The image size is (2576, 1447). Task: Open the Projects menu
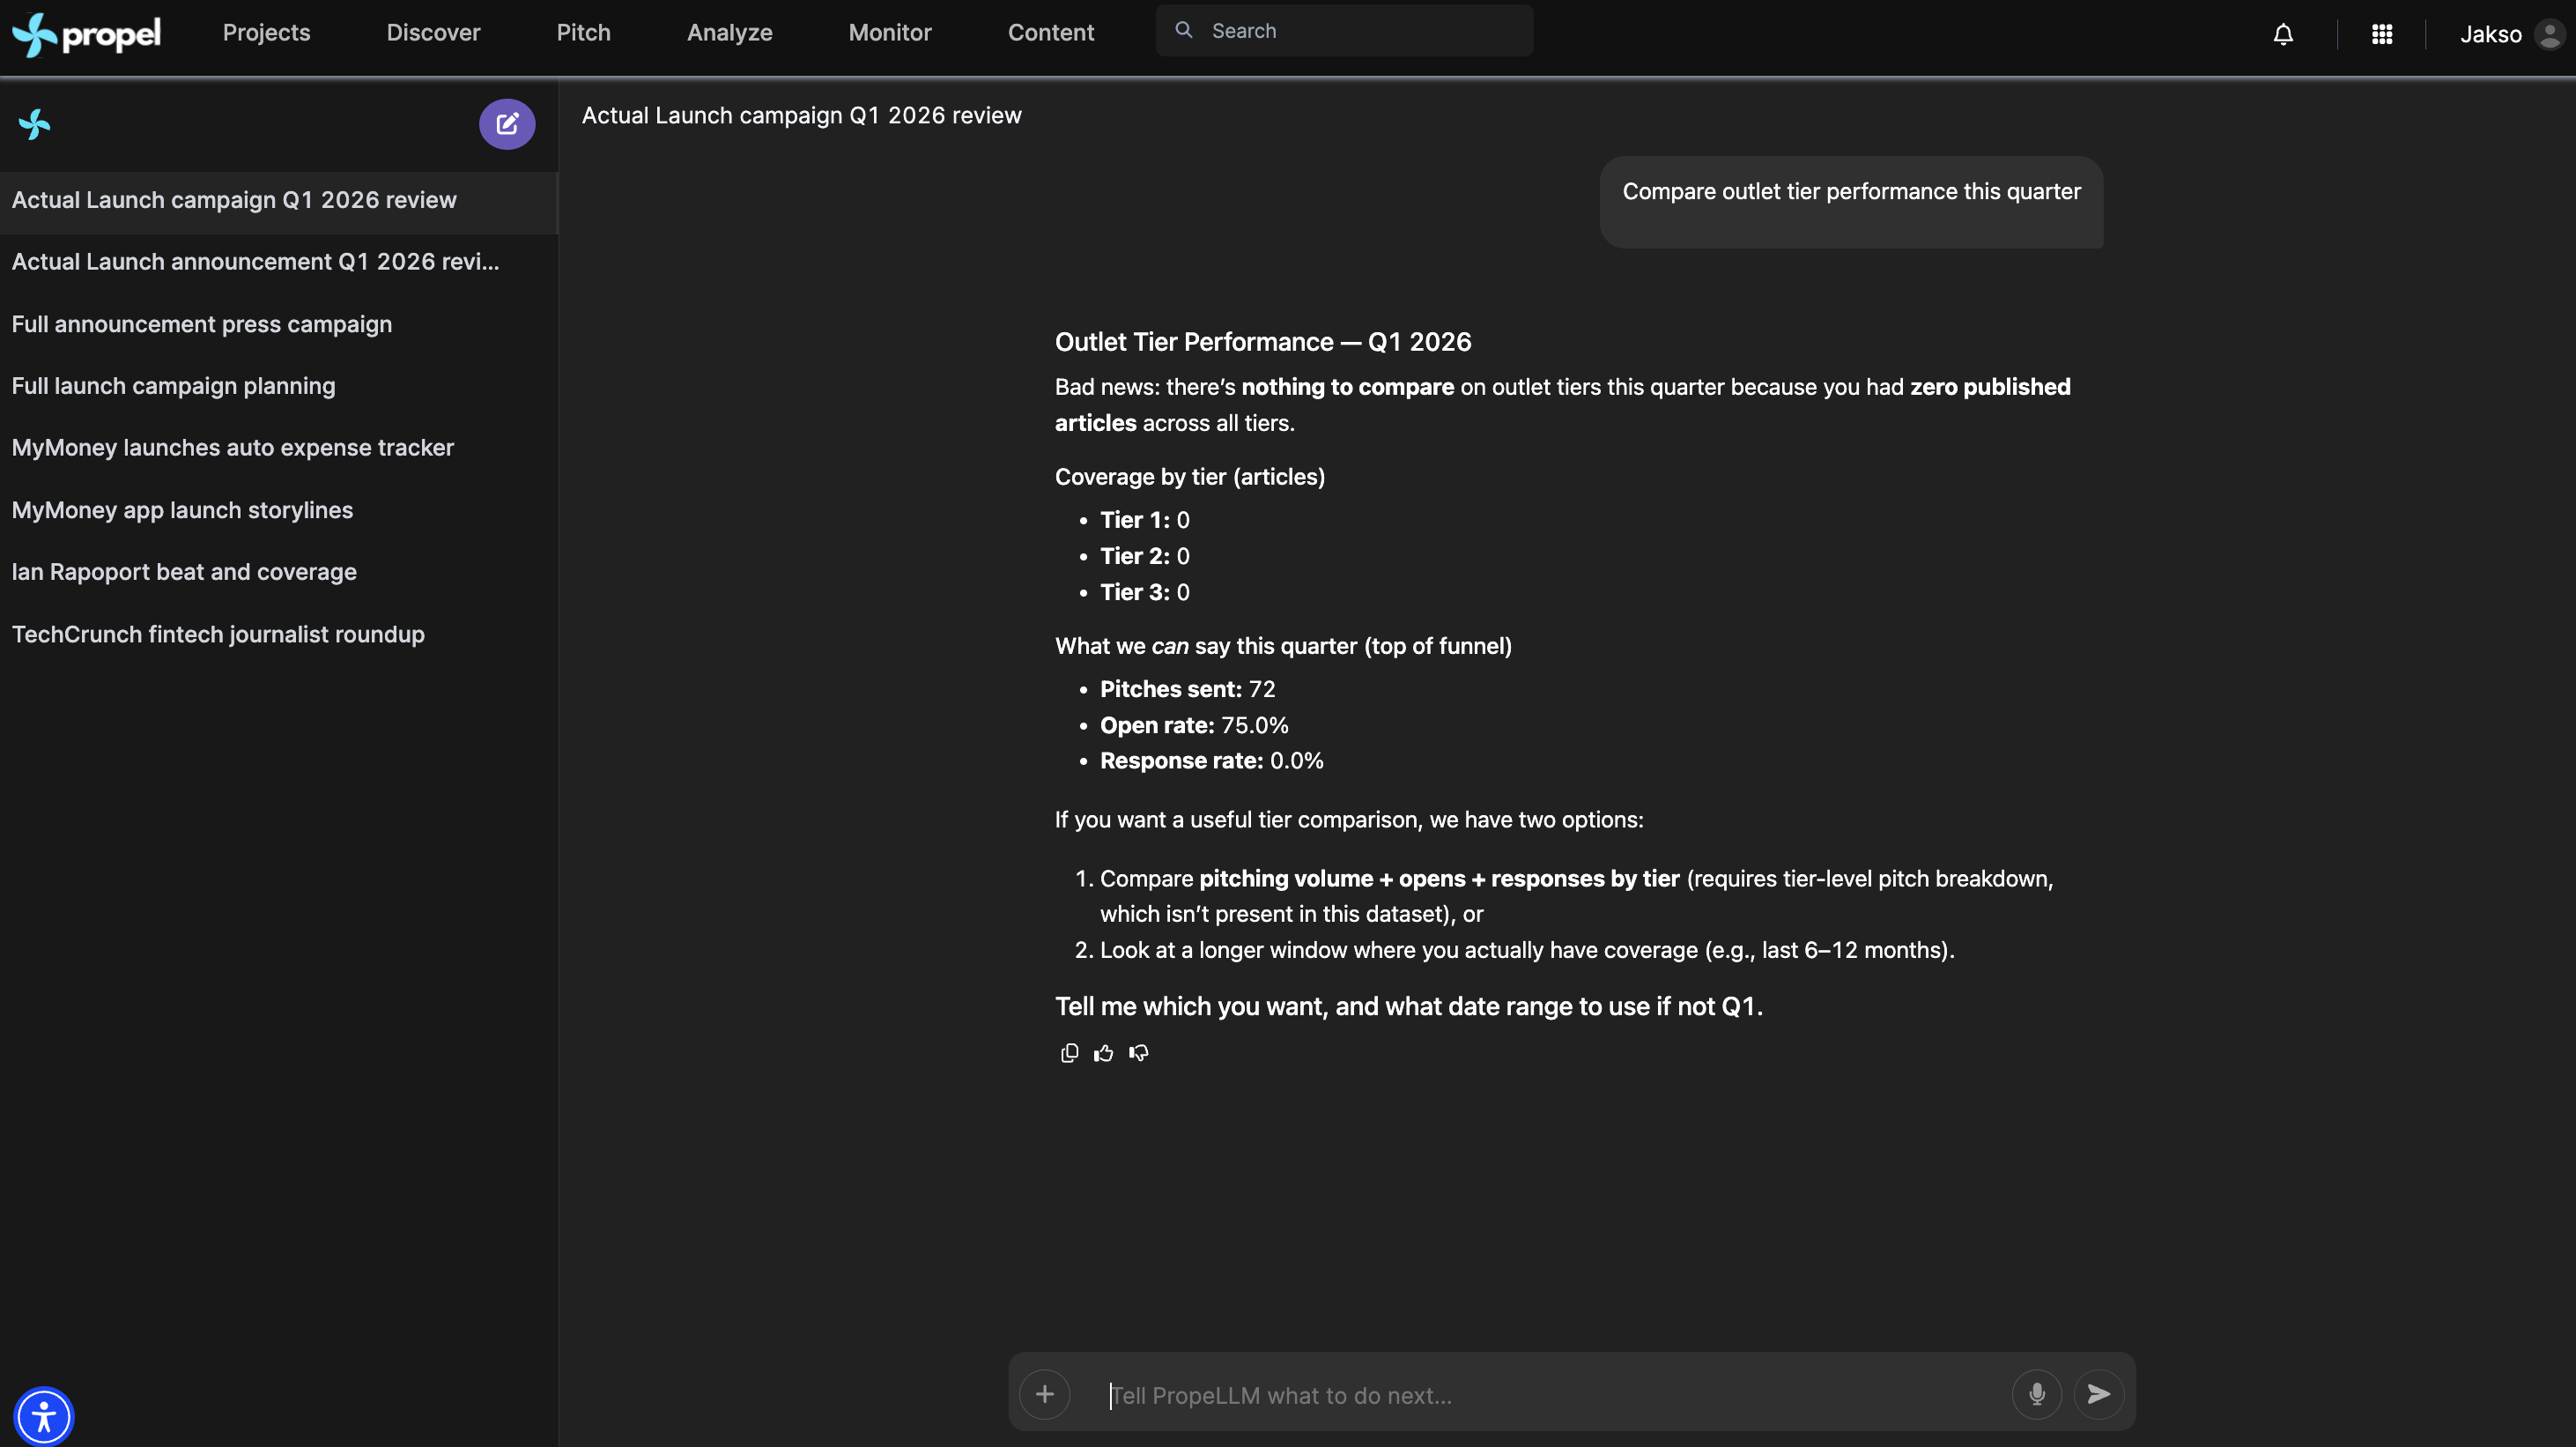coord(266,33)
